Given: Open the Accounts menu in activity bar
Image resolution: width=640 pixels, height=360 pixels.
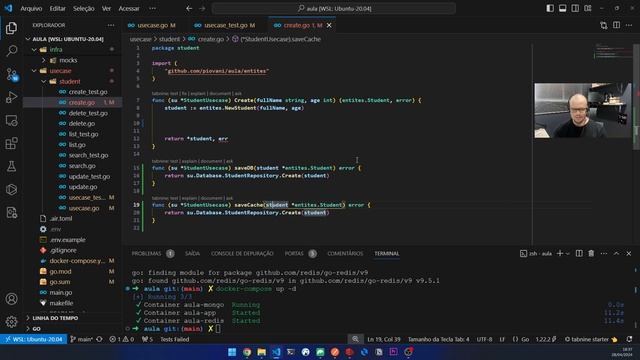Looking at the screenshot, I should tap(11, 299).
